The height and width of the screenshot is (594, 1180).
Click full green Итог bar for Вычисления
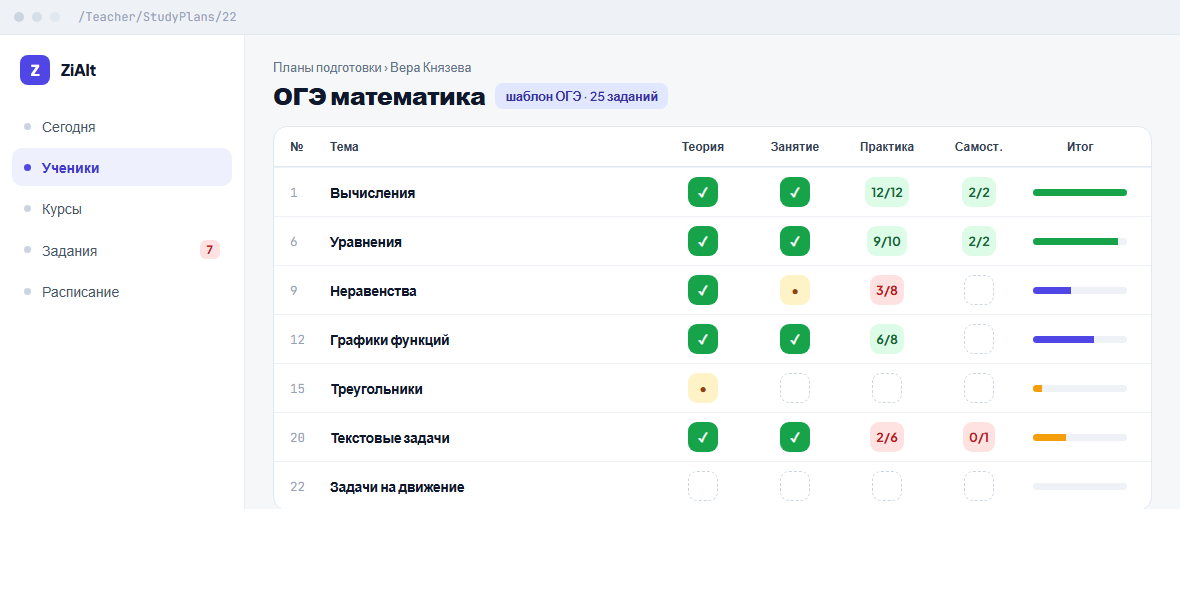click(x=1080, y=193)
